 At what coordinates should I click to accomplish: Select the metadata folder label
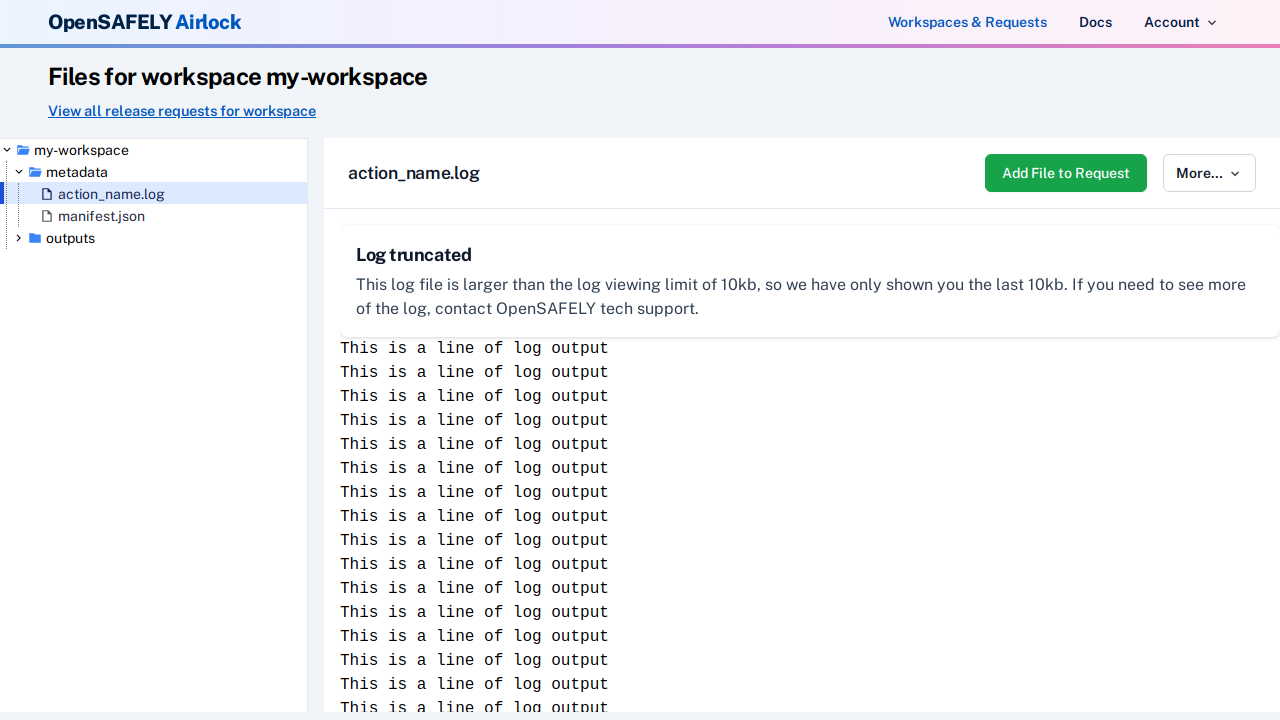pyautogui.click(x=77, y=172)
